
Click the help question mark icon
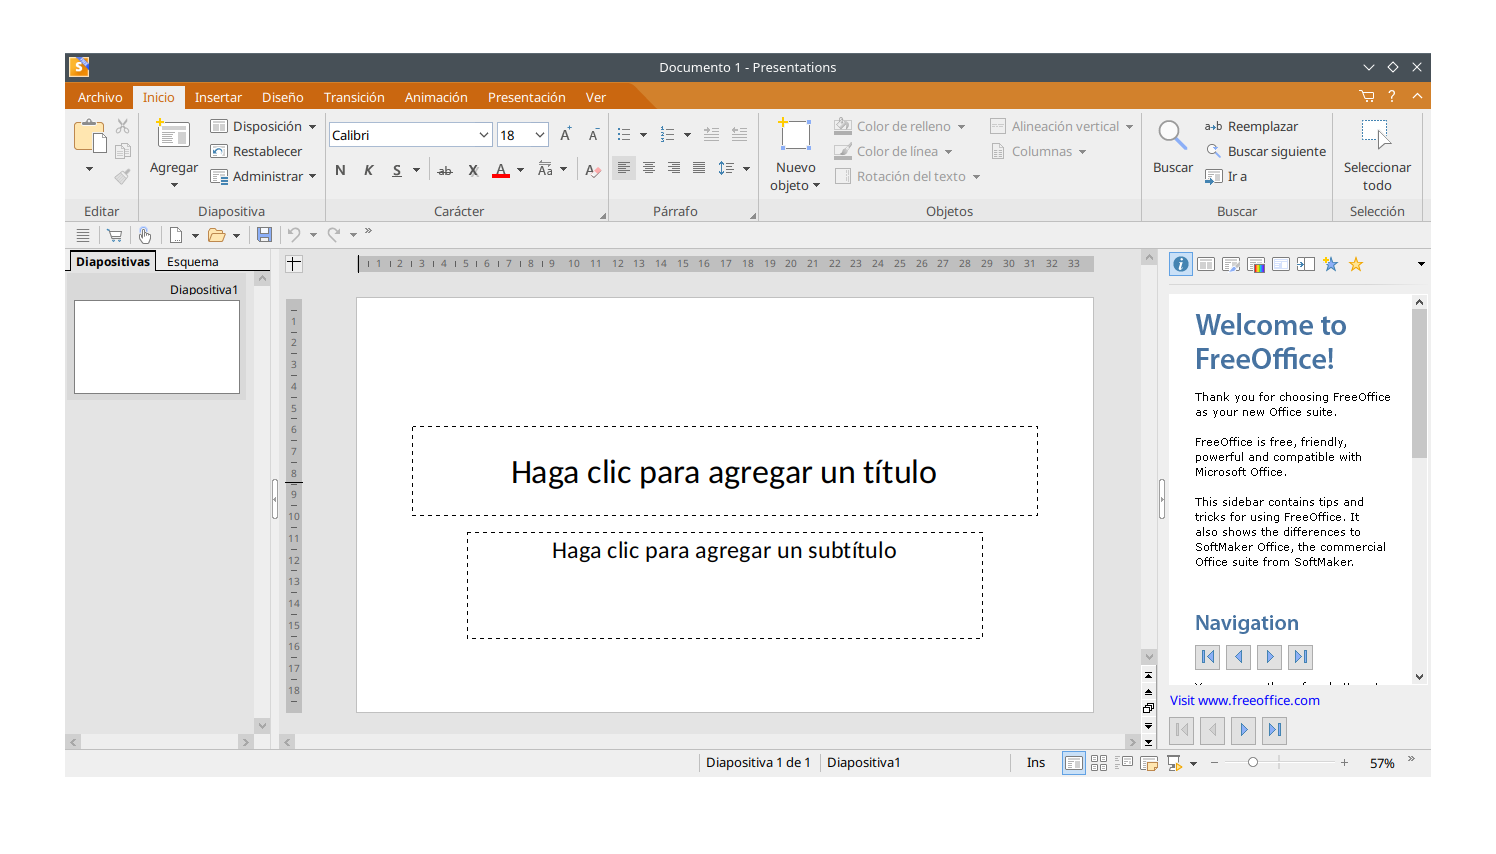pyautogui.click(x=1392, y=96)
